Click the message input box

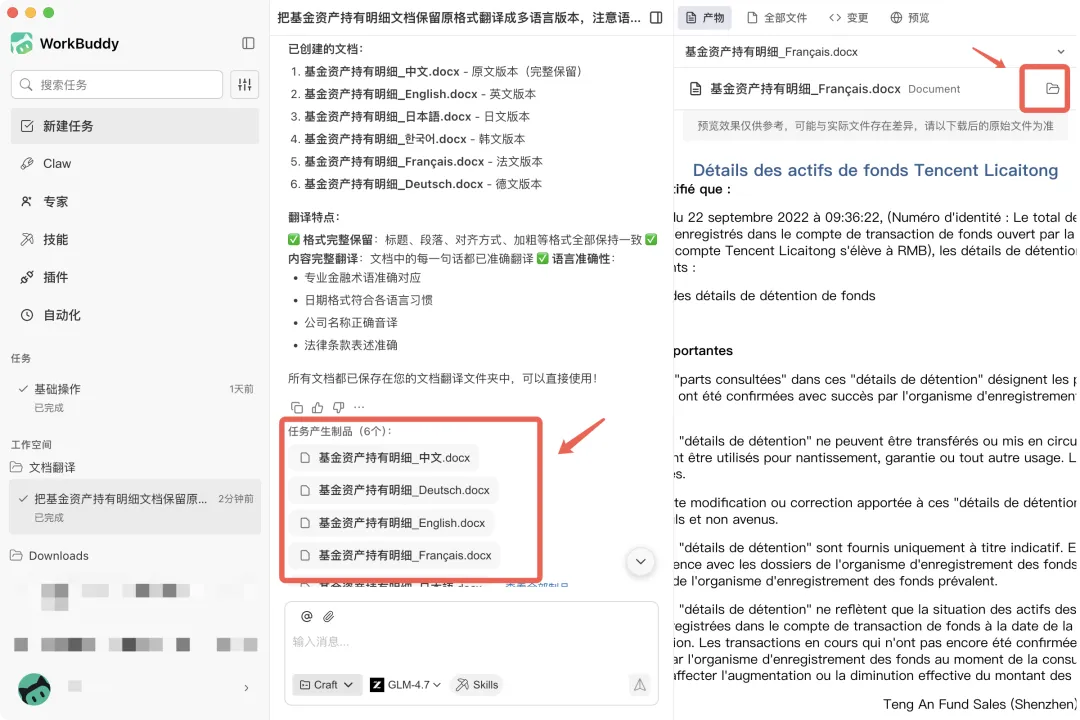pyautogui.click(x=471, y=641)
